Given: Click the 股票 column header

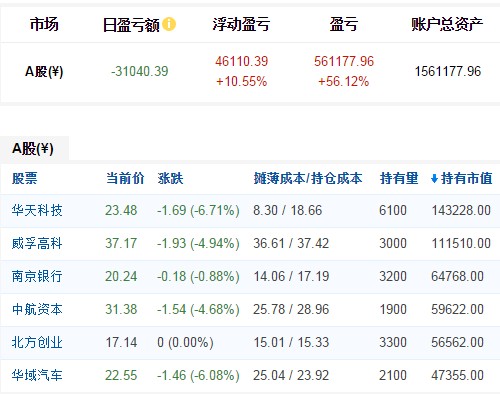Looking at the screenshot, I should pos(25,179).
